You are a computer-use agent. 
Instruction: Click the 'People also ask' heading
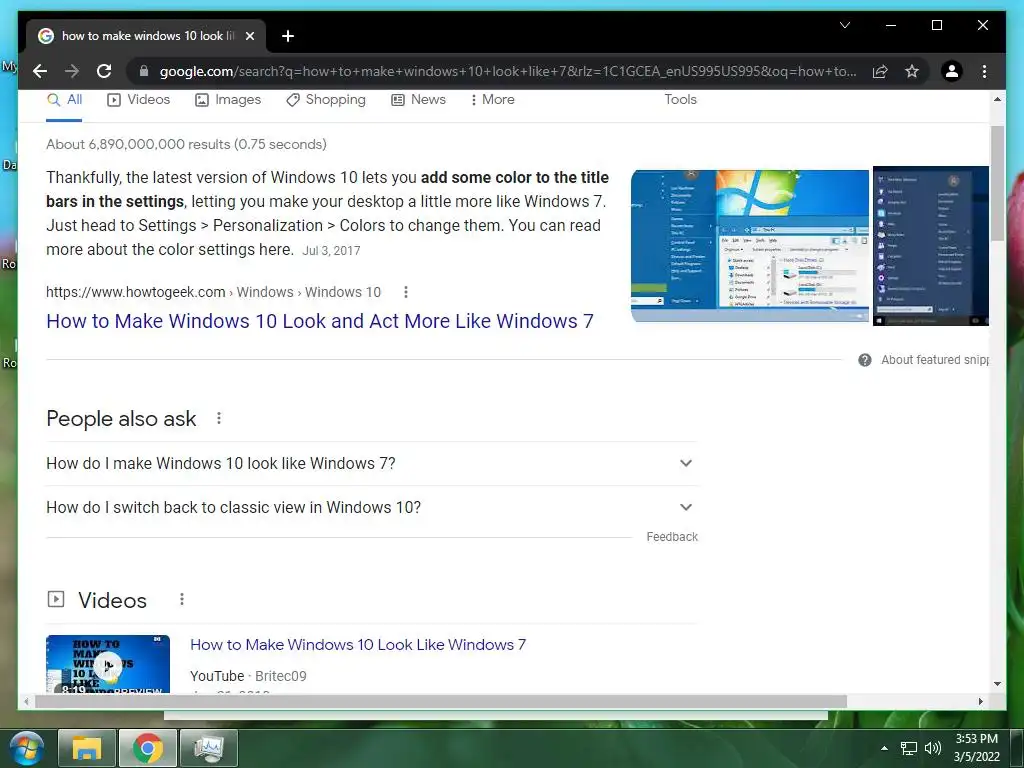[x=121, y=419]
